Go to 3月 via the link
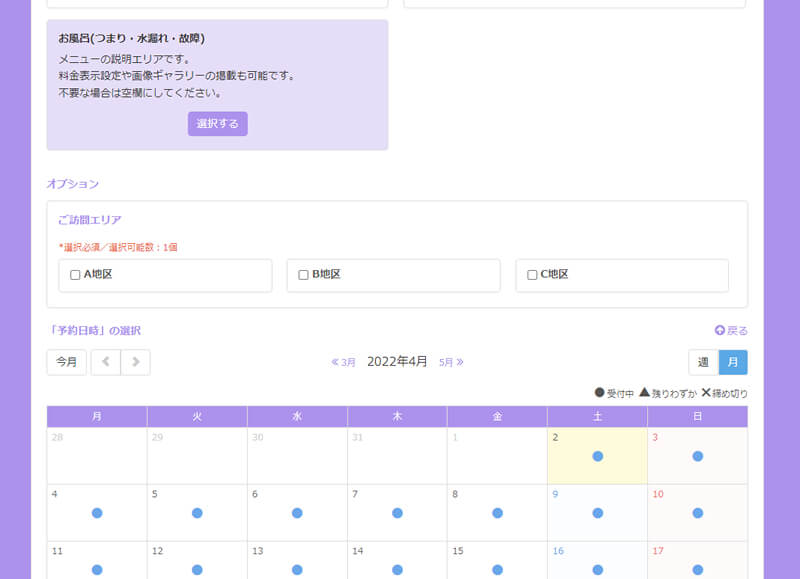 [343, 362]
